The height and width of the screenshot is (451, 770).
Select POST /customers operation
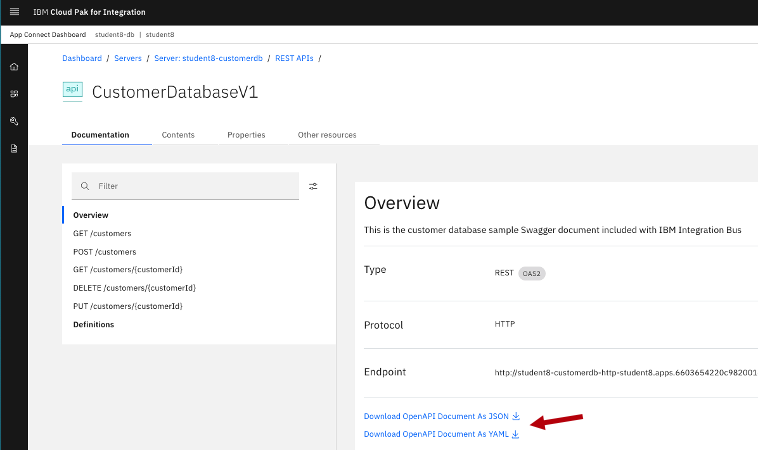coord(105,252)
